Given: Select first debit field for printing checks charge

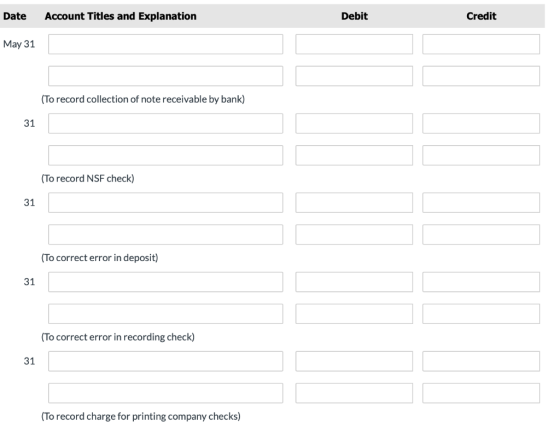Looking at the screenshot, I should 354,361.
